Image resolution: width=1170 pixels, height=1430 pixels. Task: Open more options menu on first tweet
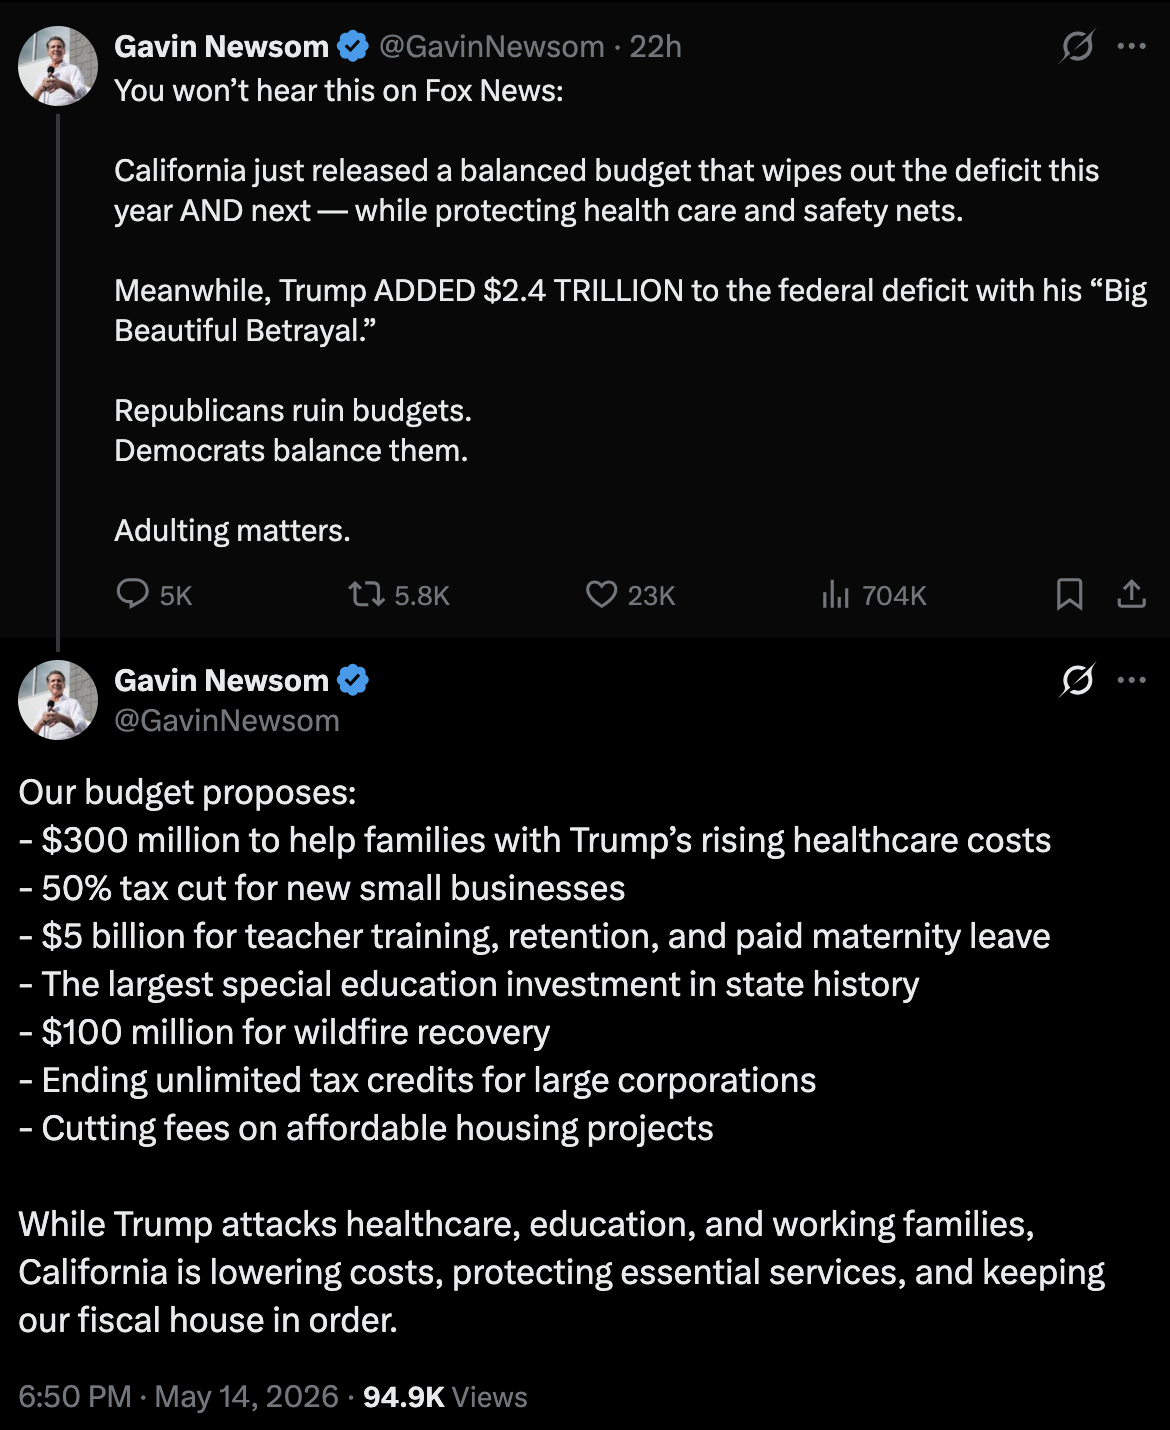(1131, 46)
